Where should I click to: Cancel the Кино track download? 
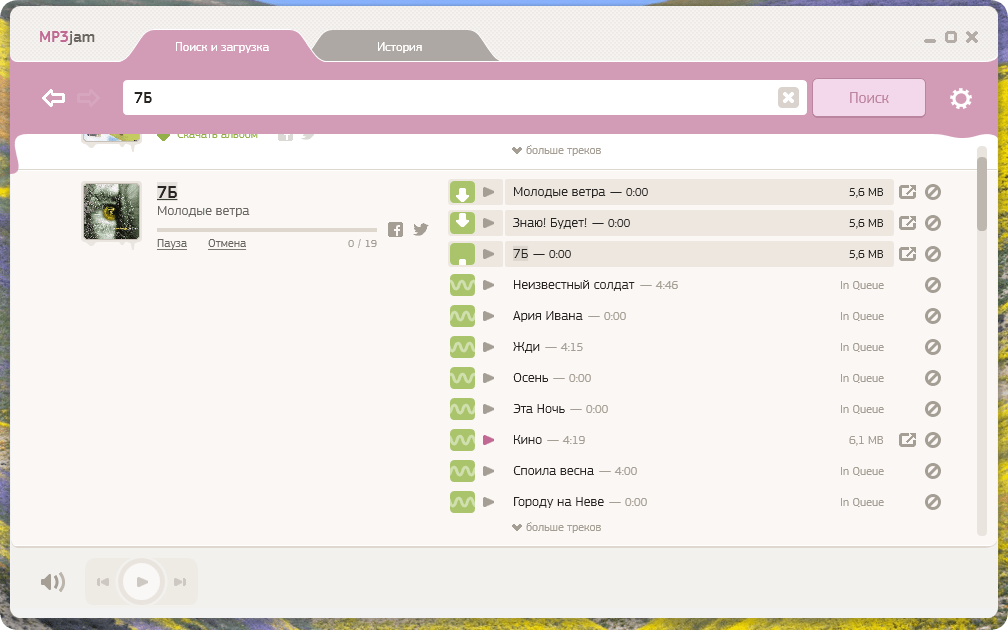[933, 440]
